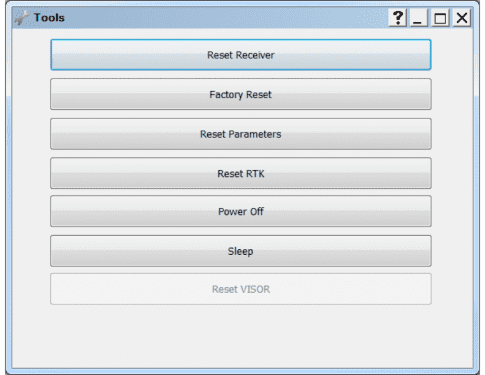Restore defaults using Factory Reset
Viewport: 485px width, 375px height.
click(241, 94)
